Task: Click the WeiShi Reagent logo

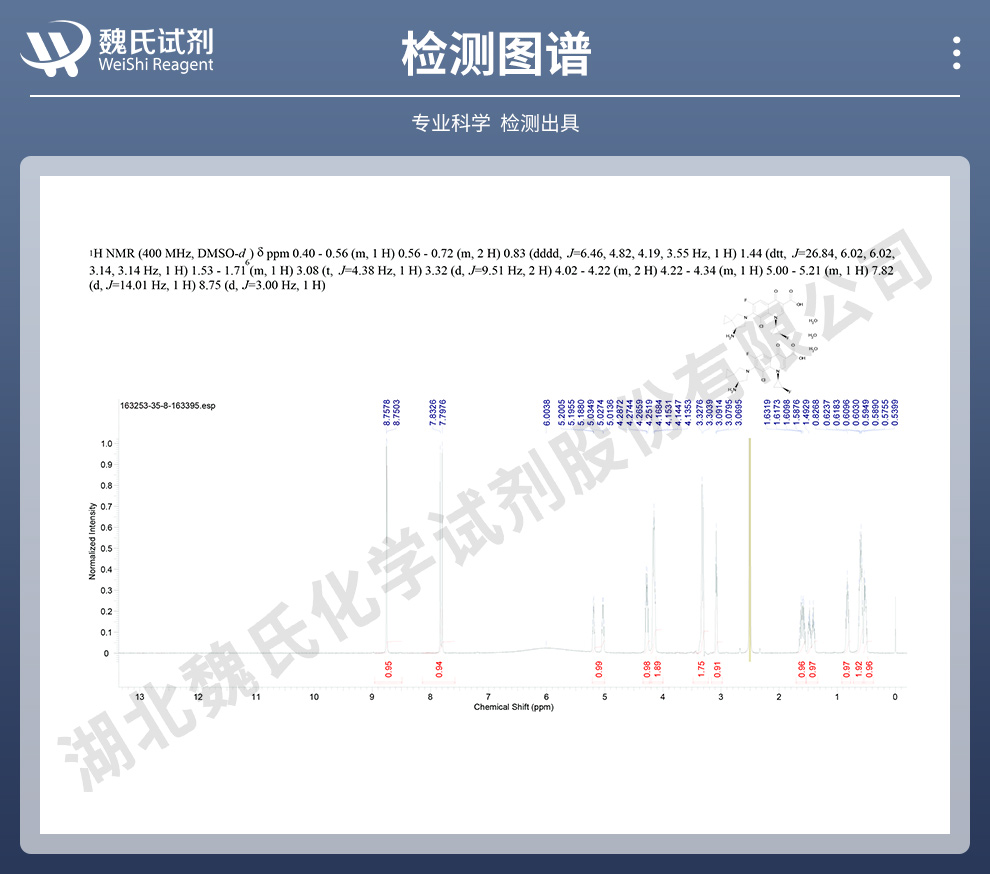Action: click(x=117, y=49)
